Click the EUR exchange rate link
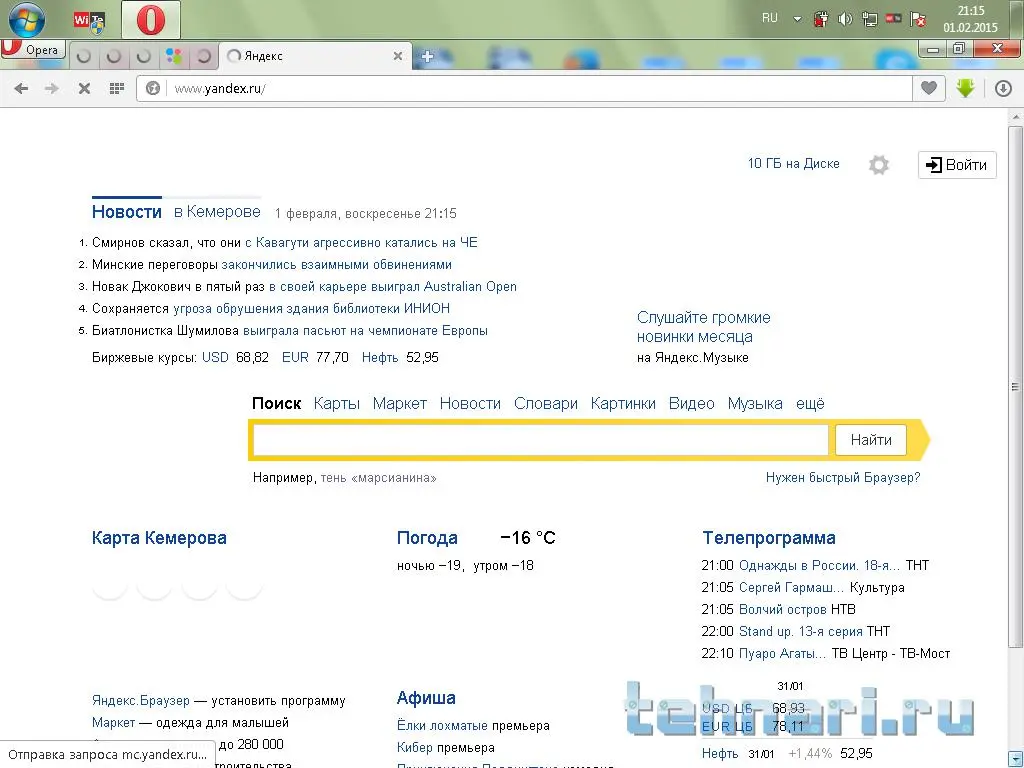 coord(295,358)
